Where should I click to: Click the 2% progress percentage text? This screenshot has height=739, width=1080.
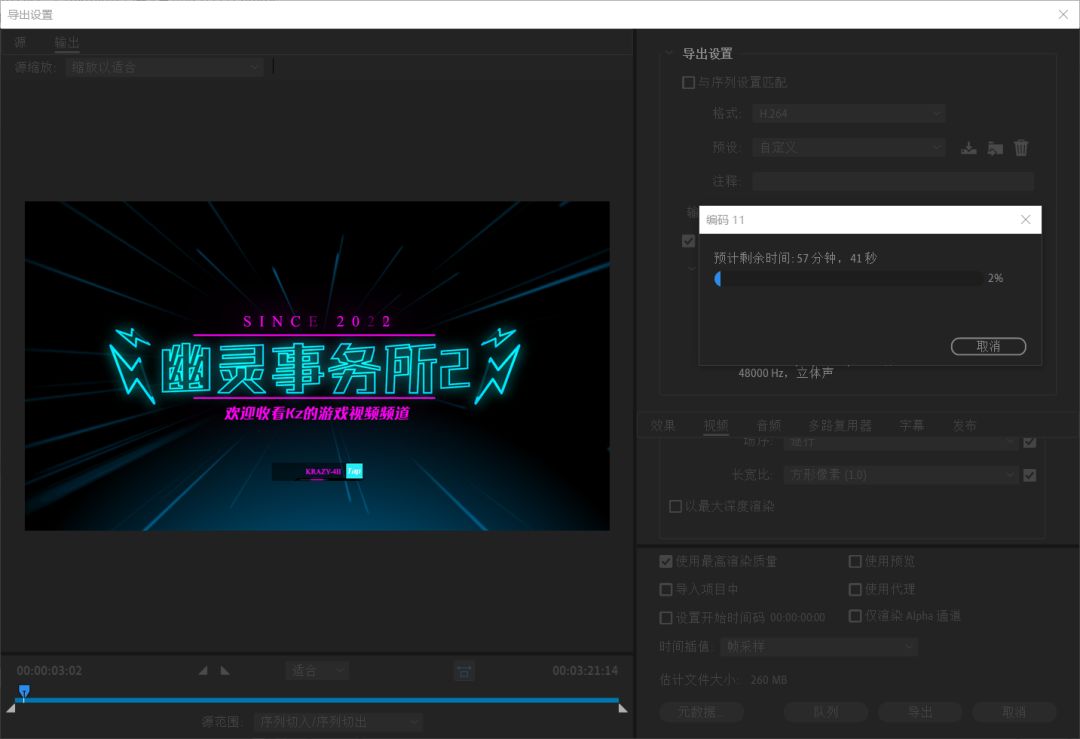pyautogui.click(x=995, y=278)
